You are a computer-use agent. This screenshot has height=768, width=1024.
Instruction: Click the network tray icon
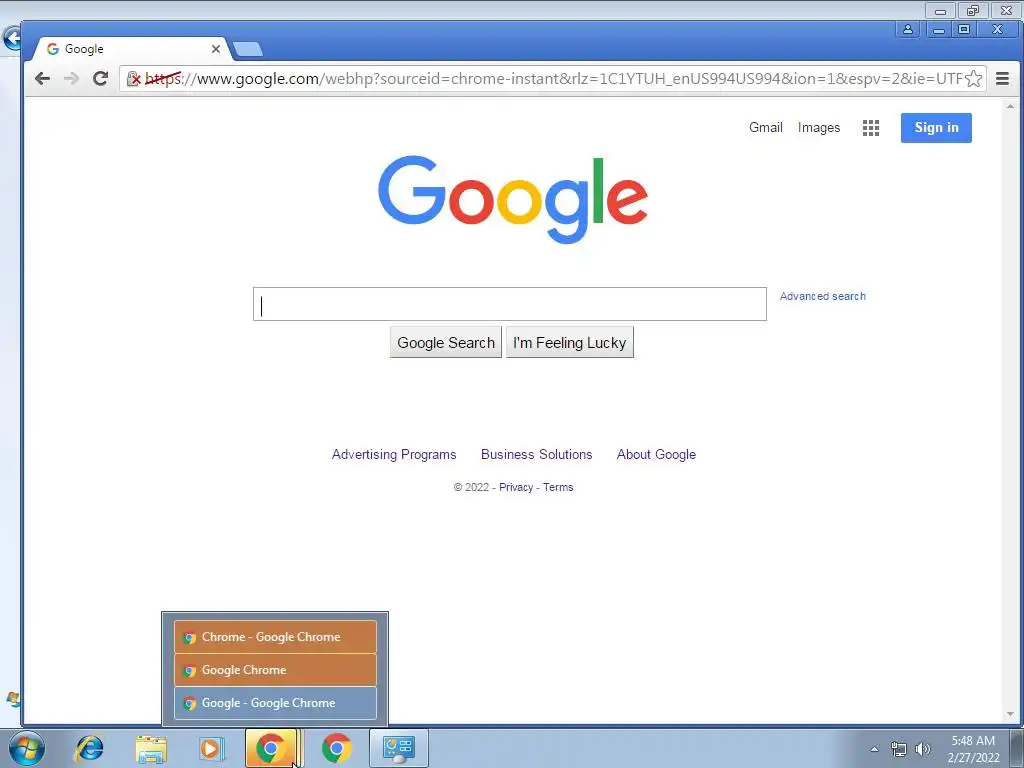click(899, 749)
